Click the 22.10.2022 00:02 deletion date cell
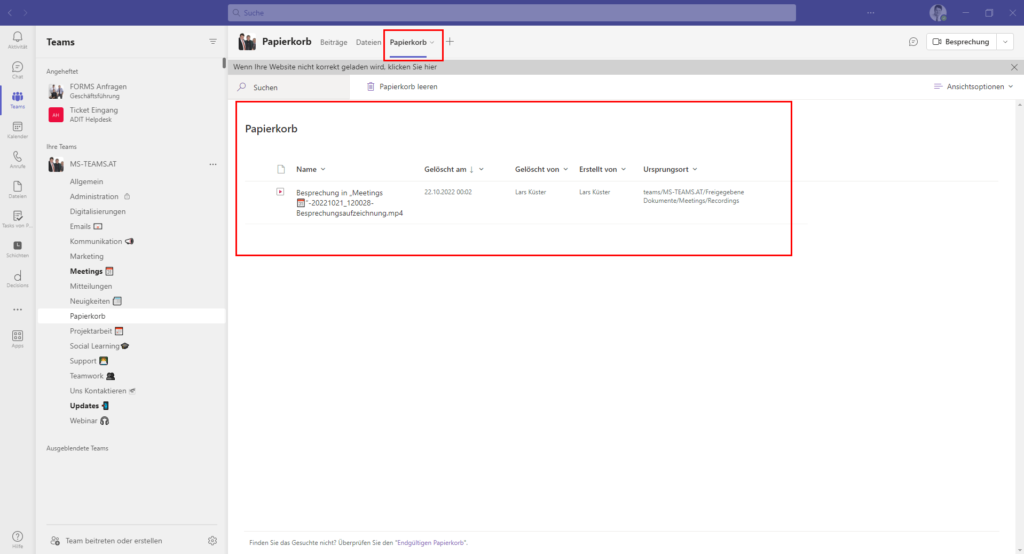 448,192
